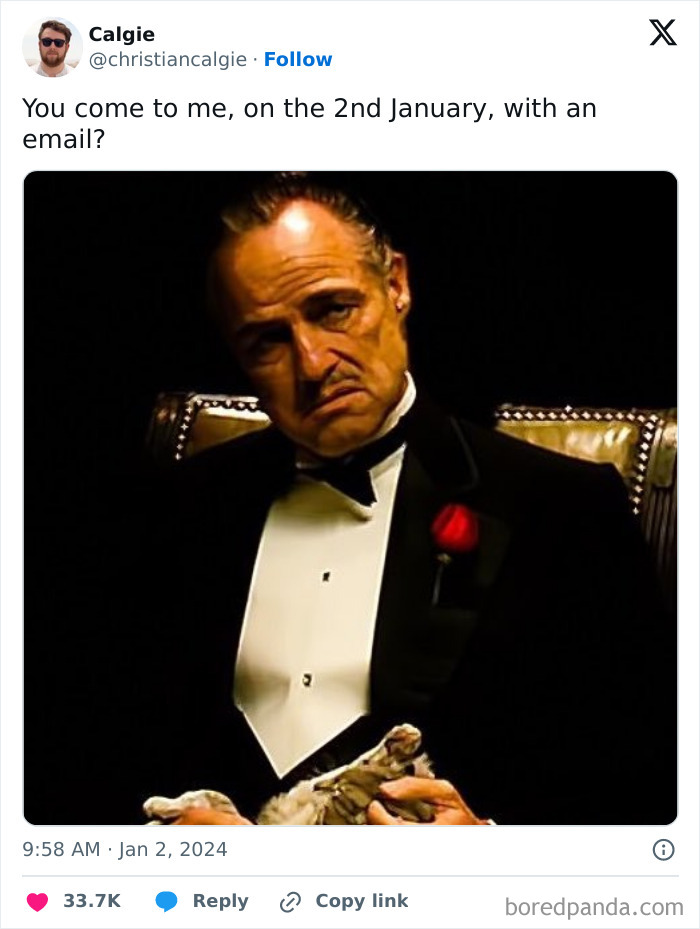Click the tweet text starting "You come to me"
Image resolution: width=700 pixels, height=929 pixels.
pyautogui.click(x=309, y=124)
